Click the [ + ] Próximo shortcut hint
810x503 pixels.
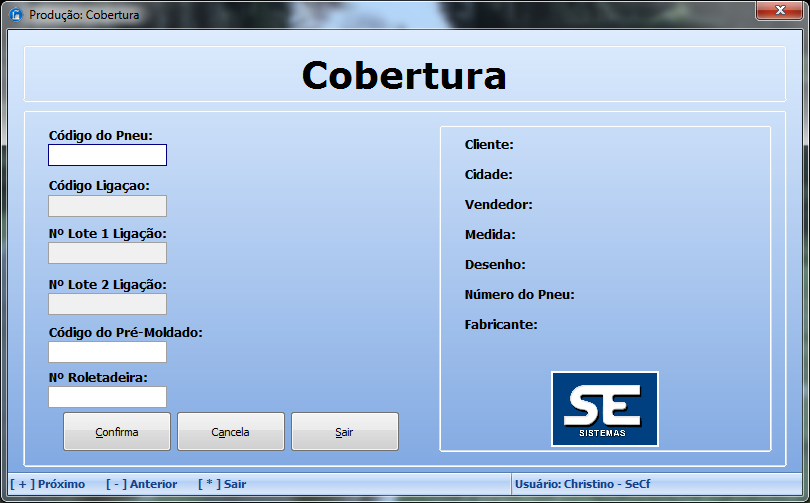[48, 484]
